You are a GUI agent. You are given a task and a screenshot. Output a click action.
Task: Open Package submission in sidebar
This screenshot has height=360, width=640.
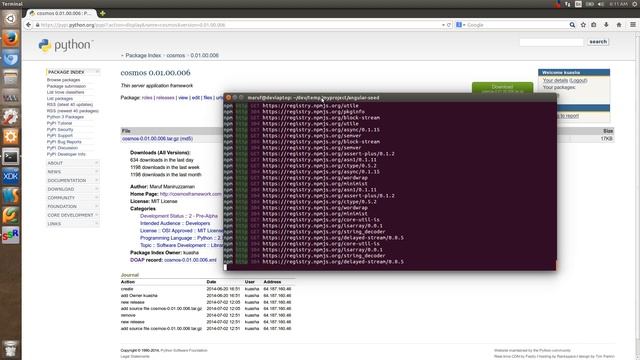pos(66,86)
